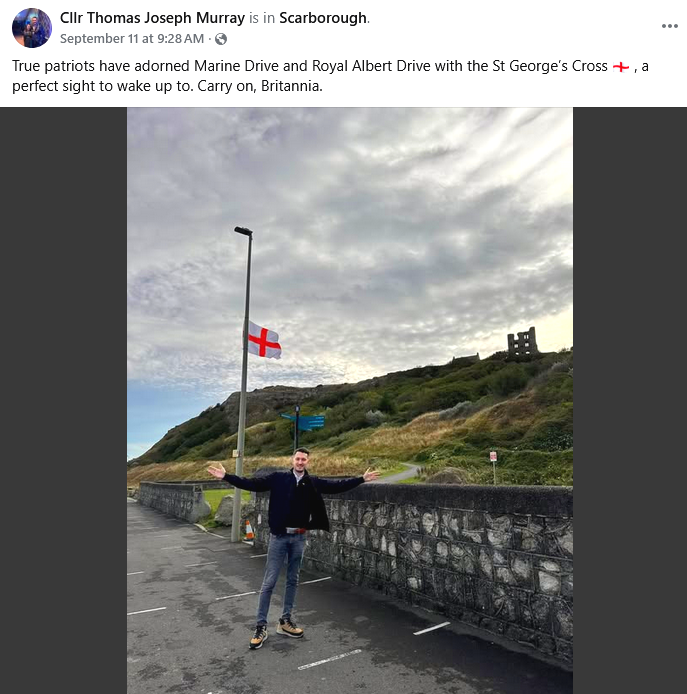The width and height of the screenshot is (687, 694).
Task: Open the author's round profile picture
Action: (x=32, y=28)
